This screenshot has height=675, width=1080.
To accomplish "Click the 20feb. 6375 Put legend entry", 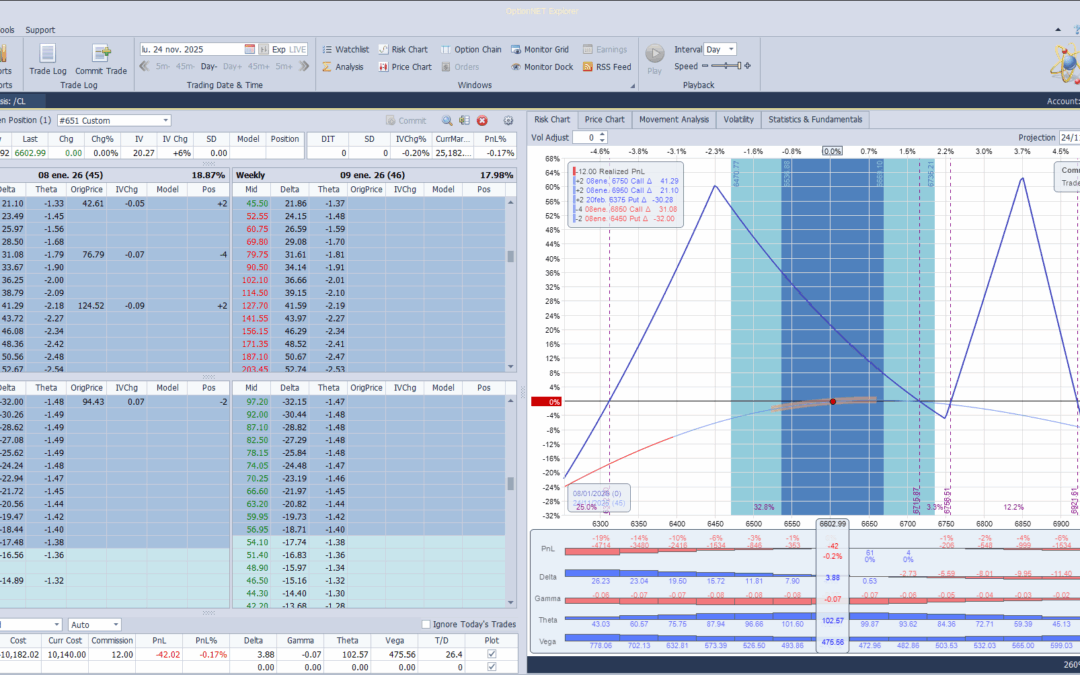I will (x=626, y=200).
